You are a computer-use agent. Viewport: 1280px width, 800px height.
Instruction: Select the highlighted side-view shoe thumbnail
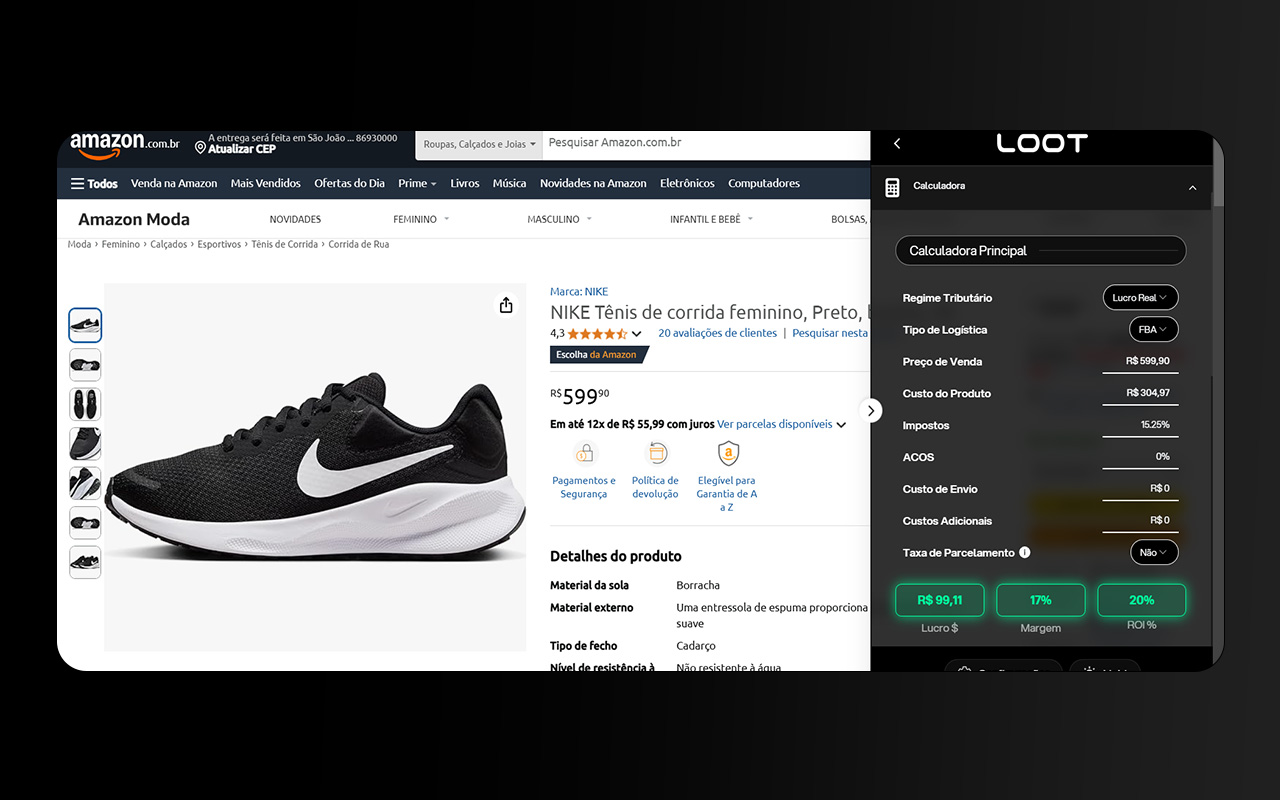pos(85,325)
